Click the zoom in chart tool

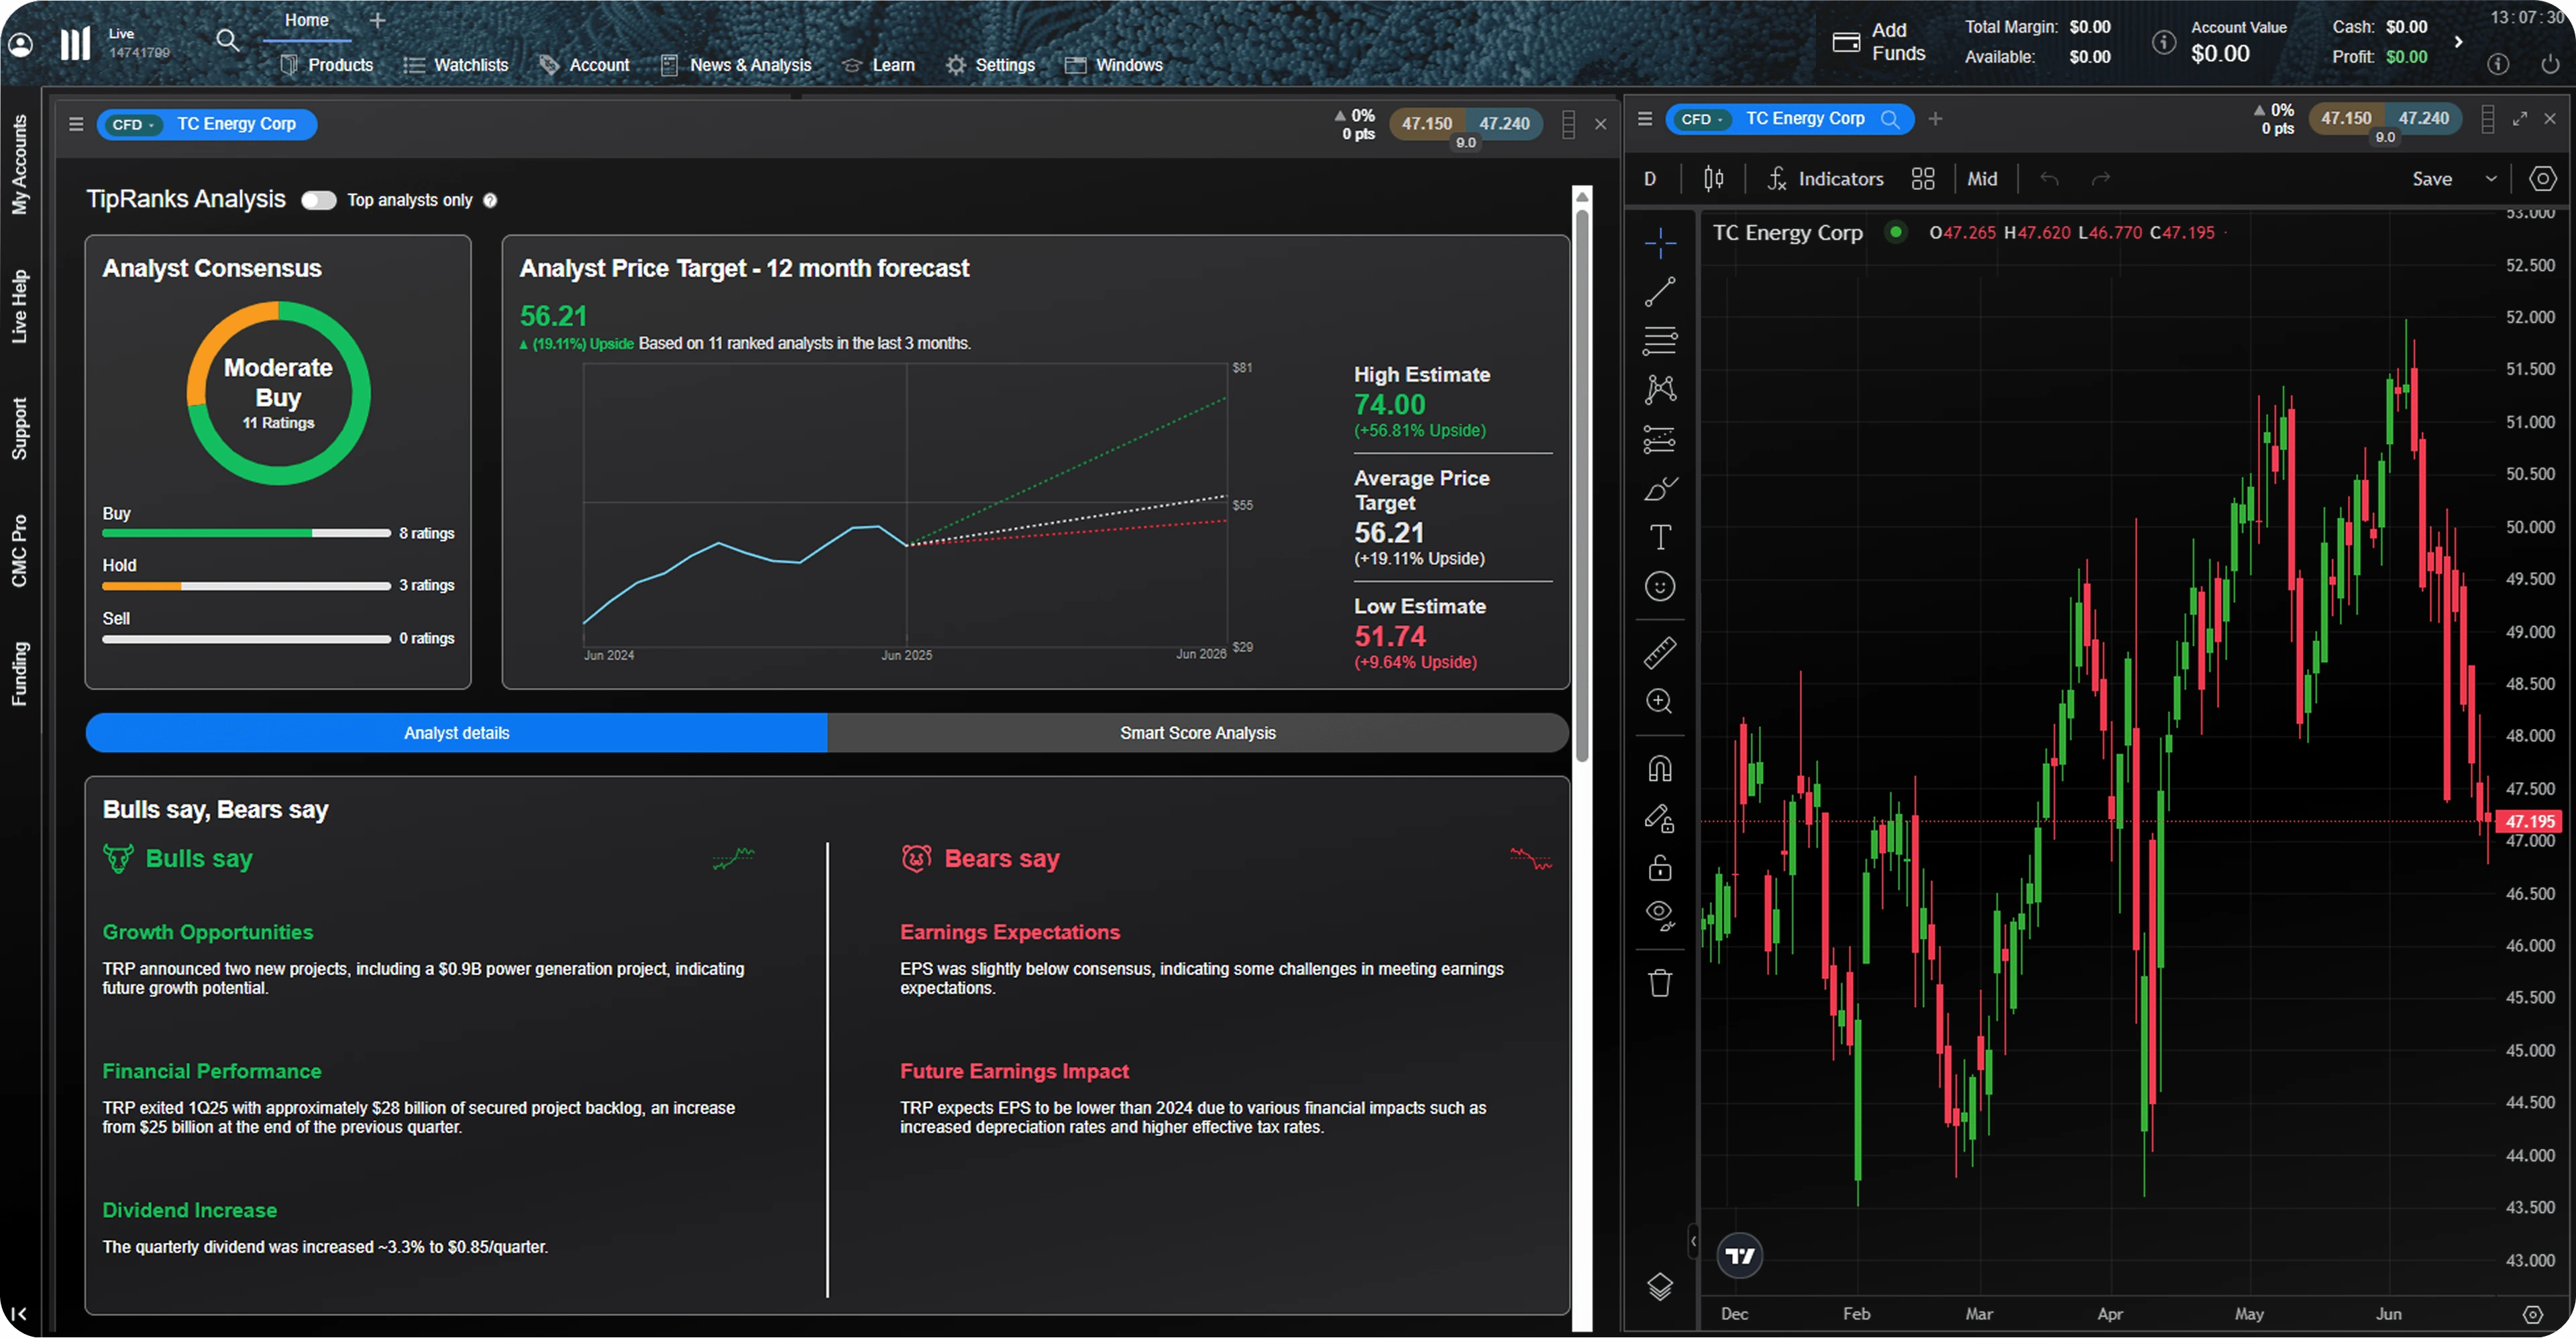1660,701
